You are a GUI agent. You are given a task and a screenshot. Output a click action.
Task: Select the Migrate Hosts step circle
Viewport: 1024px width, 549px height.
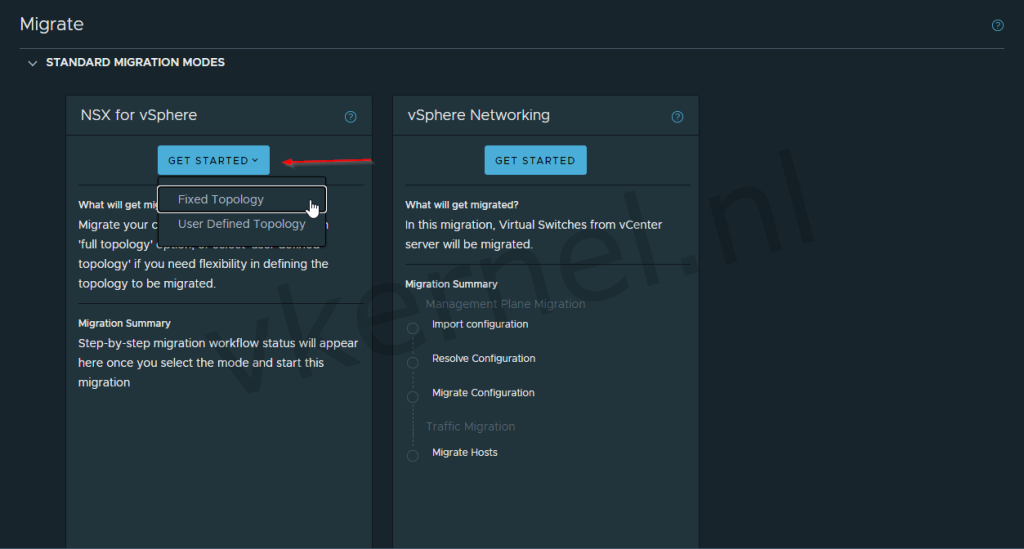[412, 456]
